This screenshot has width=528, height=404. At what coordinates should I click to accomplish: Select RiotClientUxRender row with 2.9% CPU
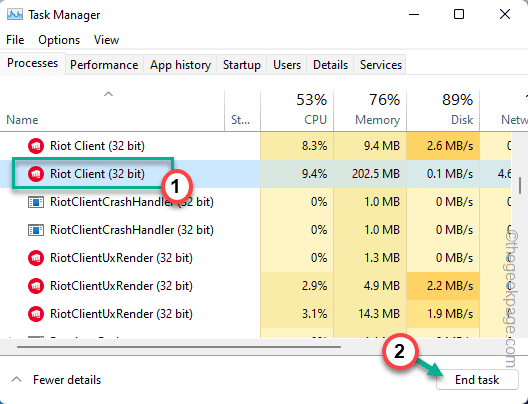[x=256, y=286]
